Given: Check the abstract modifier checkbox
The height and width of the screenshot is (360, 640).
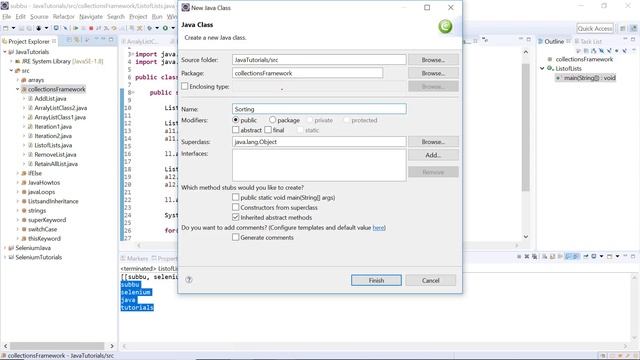Looking at the screenshot, I should click(x=236, y=130).
